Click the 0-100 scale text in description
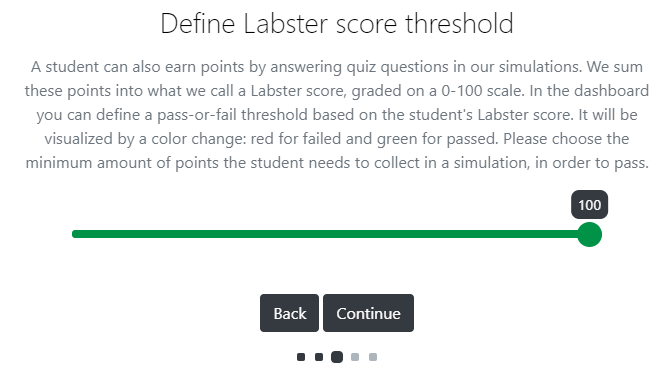The image size is (665, 372). pos(482,91)
